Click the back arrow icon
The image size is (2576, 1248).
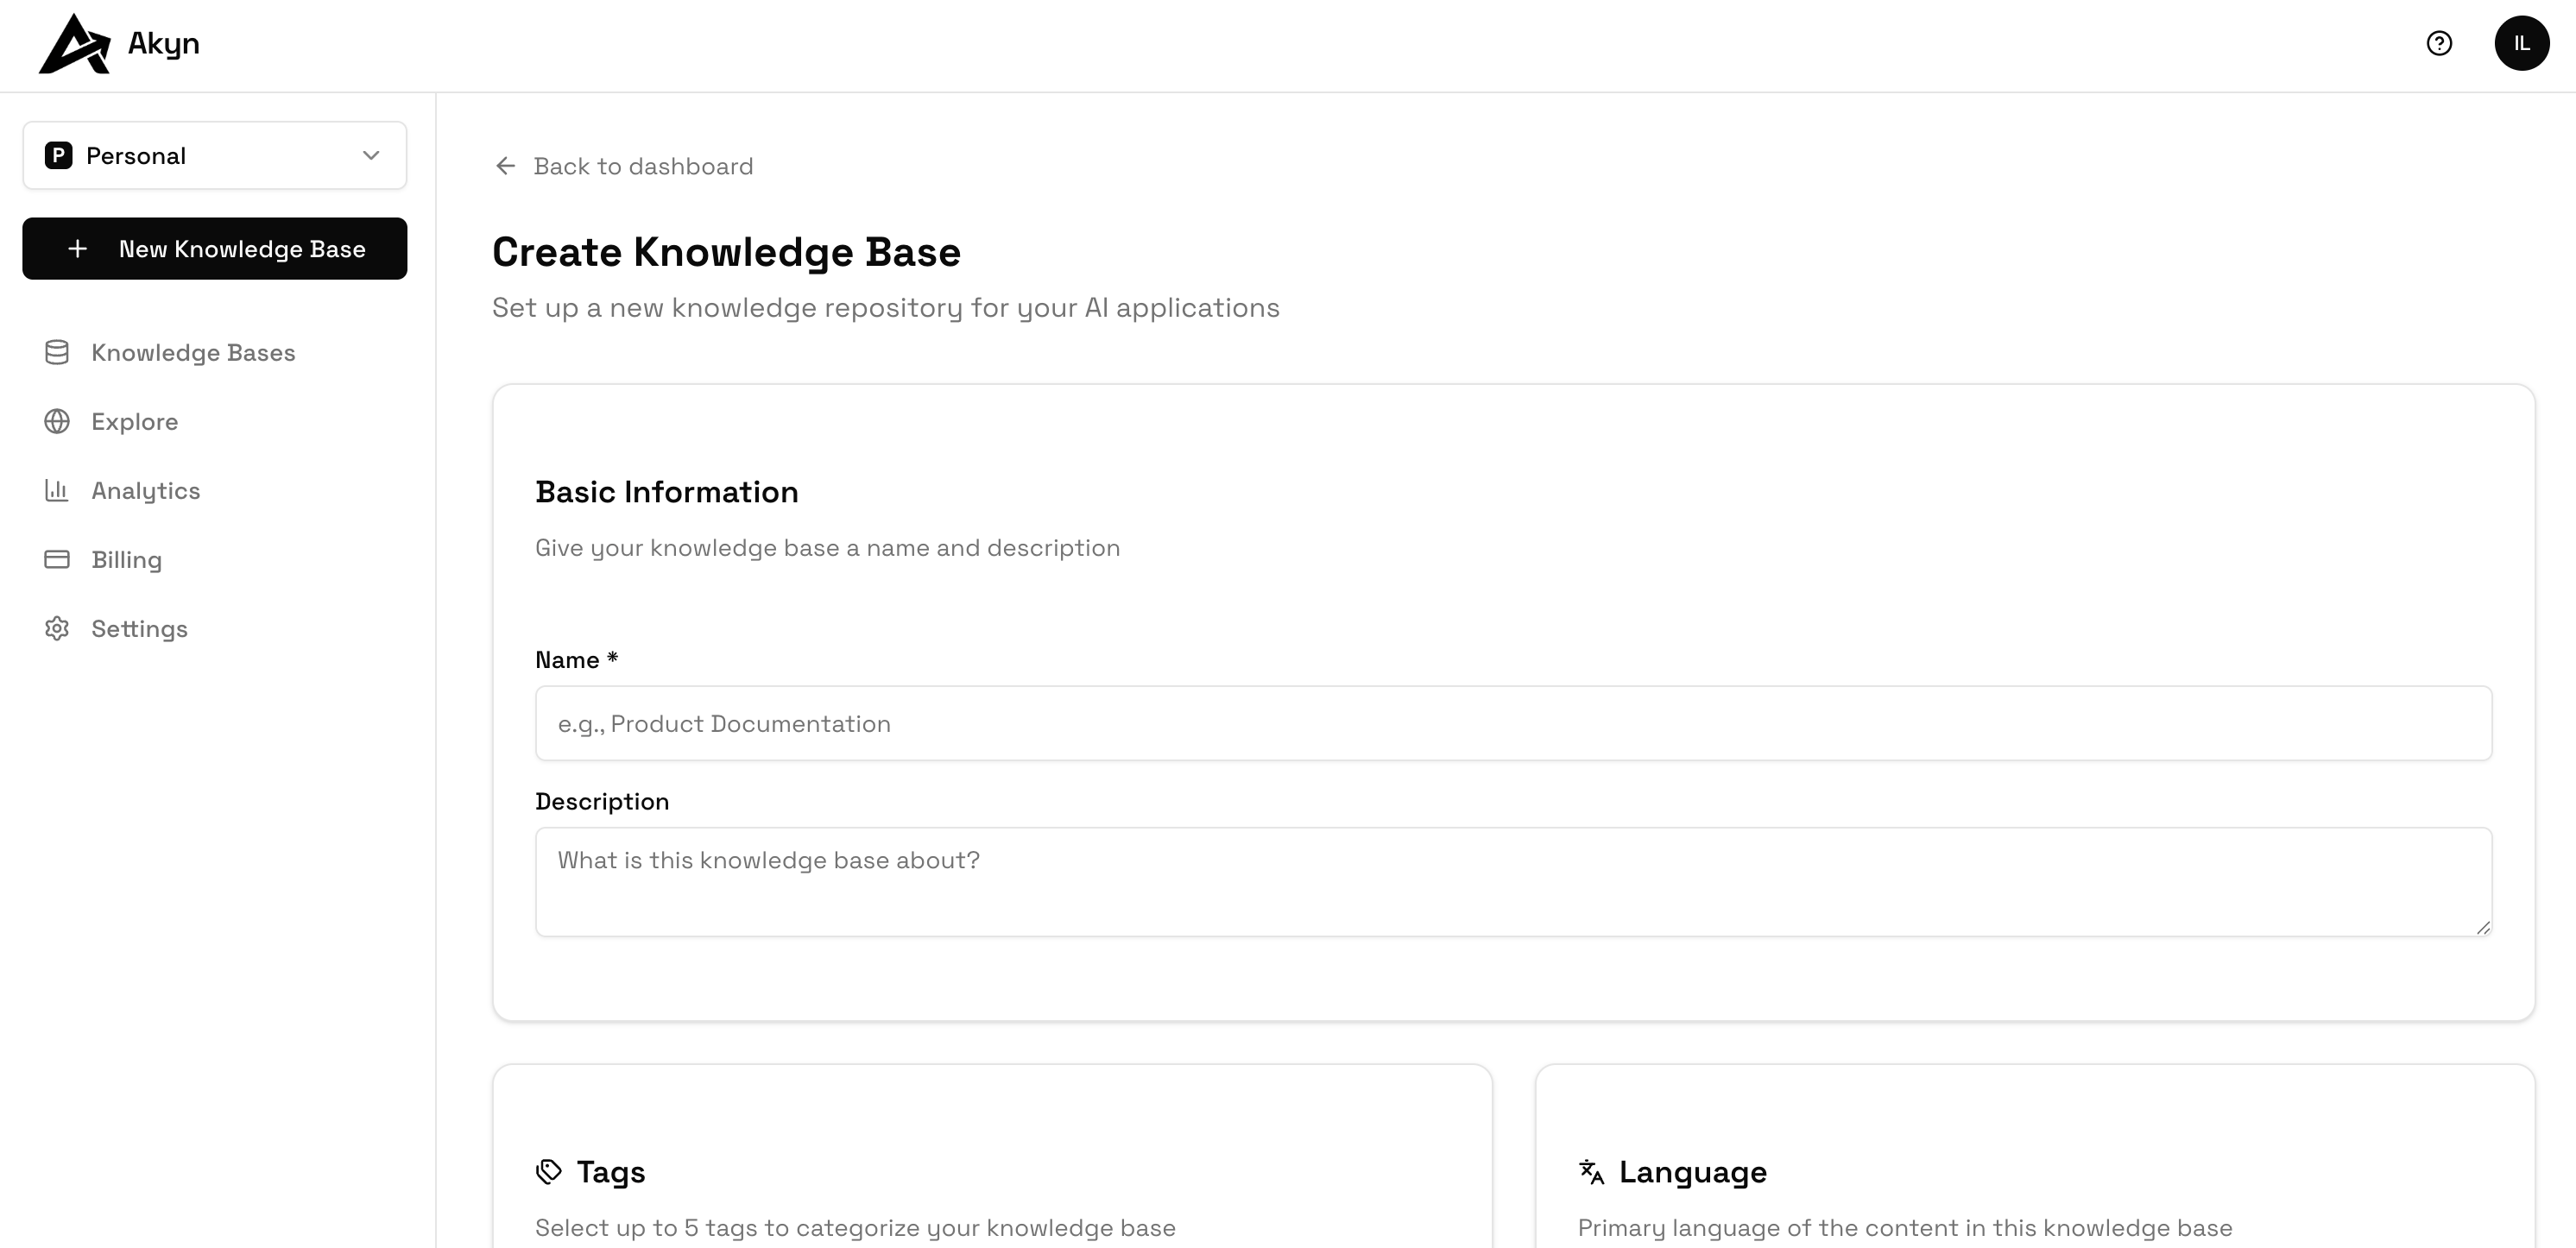pyautogui.click(x=506, y=166)
